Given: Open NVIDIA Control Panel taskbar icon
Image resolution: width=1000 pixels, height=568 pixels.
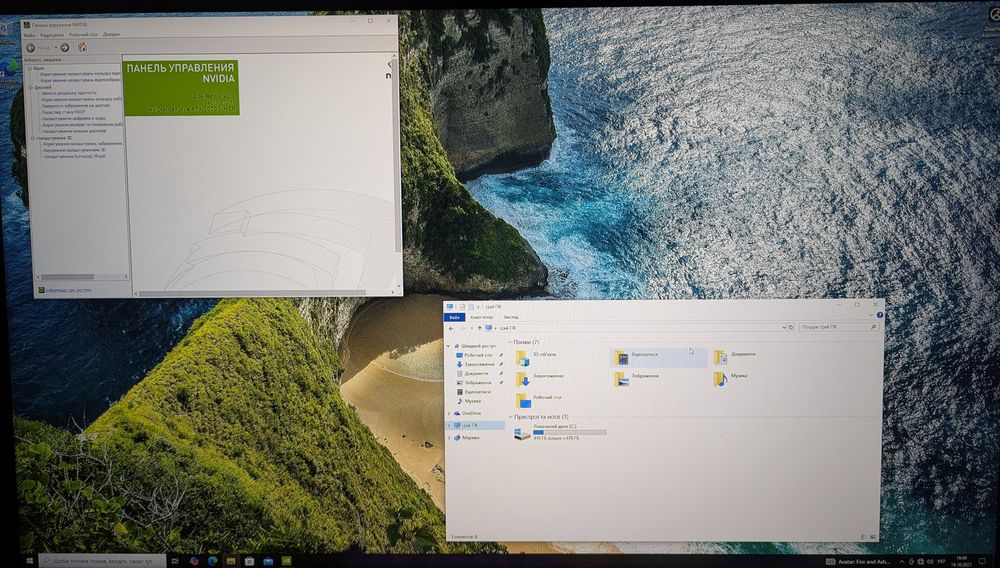Looking at the screenshot, I should pos(286,561).
